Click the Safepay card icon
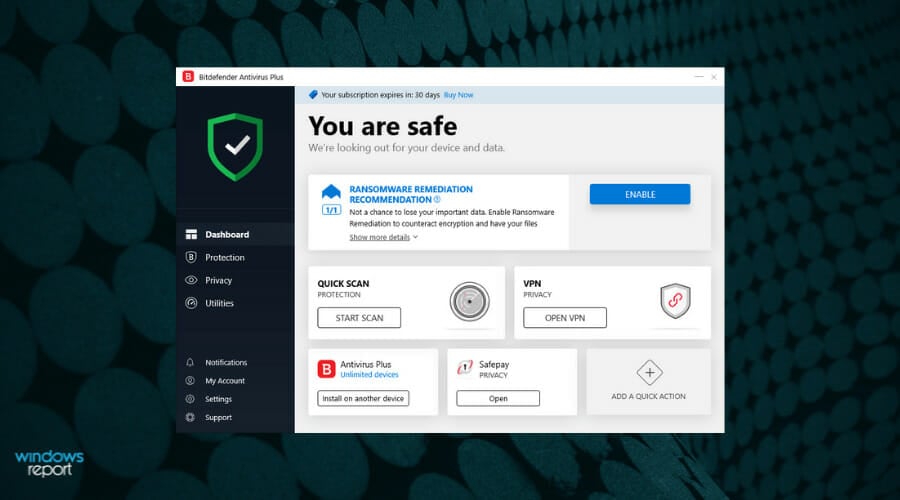Screen dimensions: 900x500 pos(465,367)
